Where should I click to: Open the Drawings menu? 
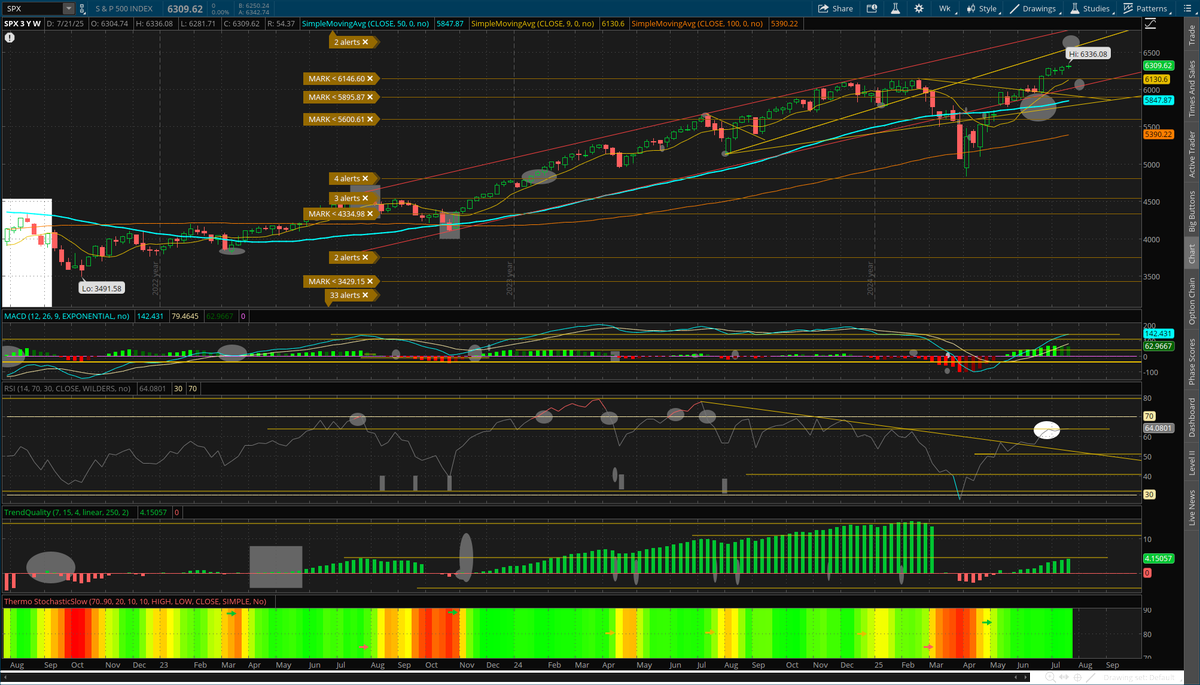click(1035, 8)
